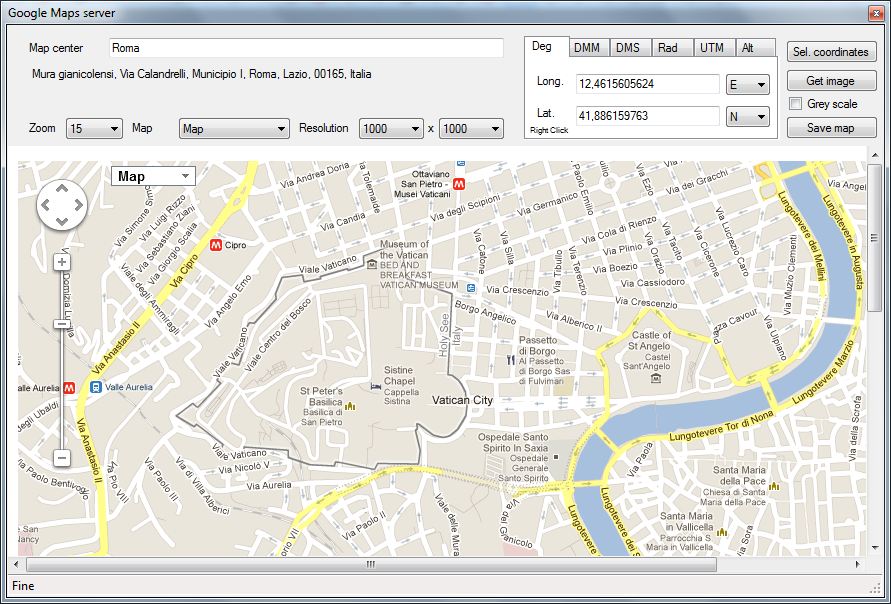The height and width of the screenshot is (604, 891).
Task: Click the Viale Vaticano label near the museum
Action: (327, 264)
